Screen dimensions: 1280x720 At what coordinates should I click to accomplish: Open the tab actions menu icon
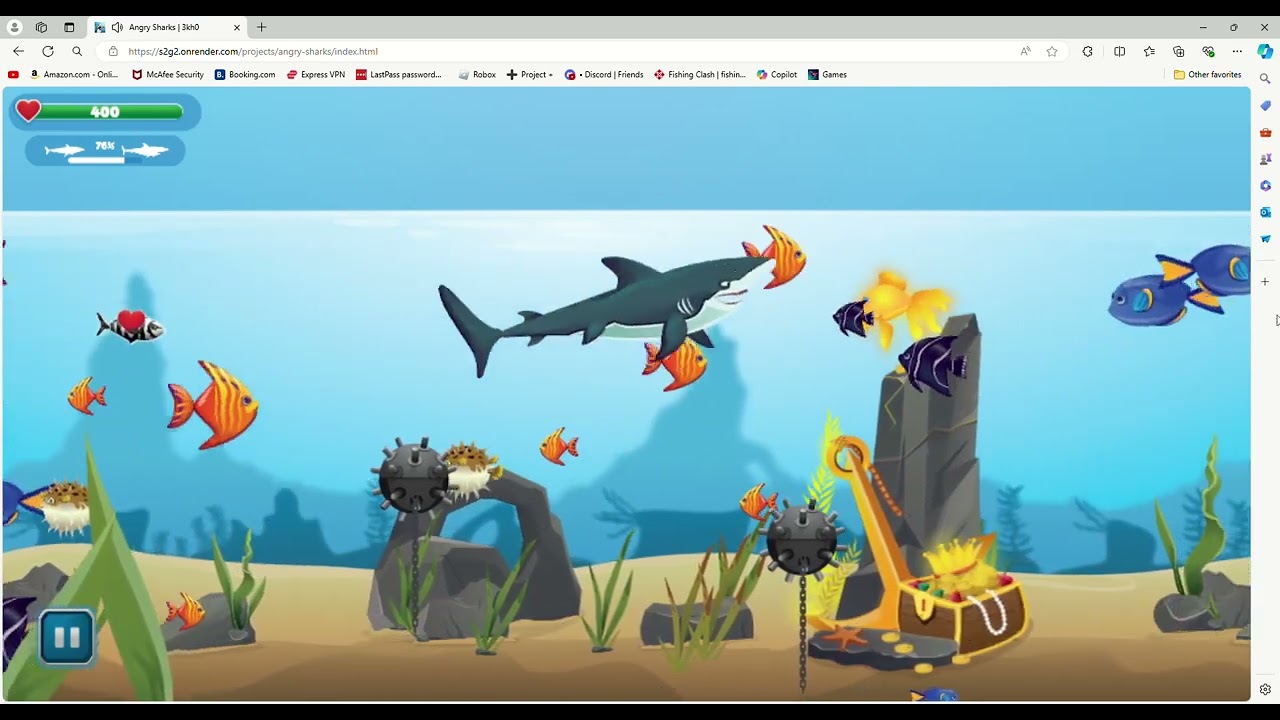click(69, 27)
